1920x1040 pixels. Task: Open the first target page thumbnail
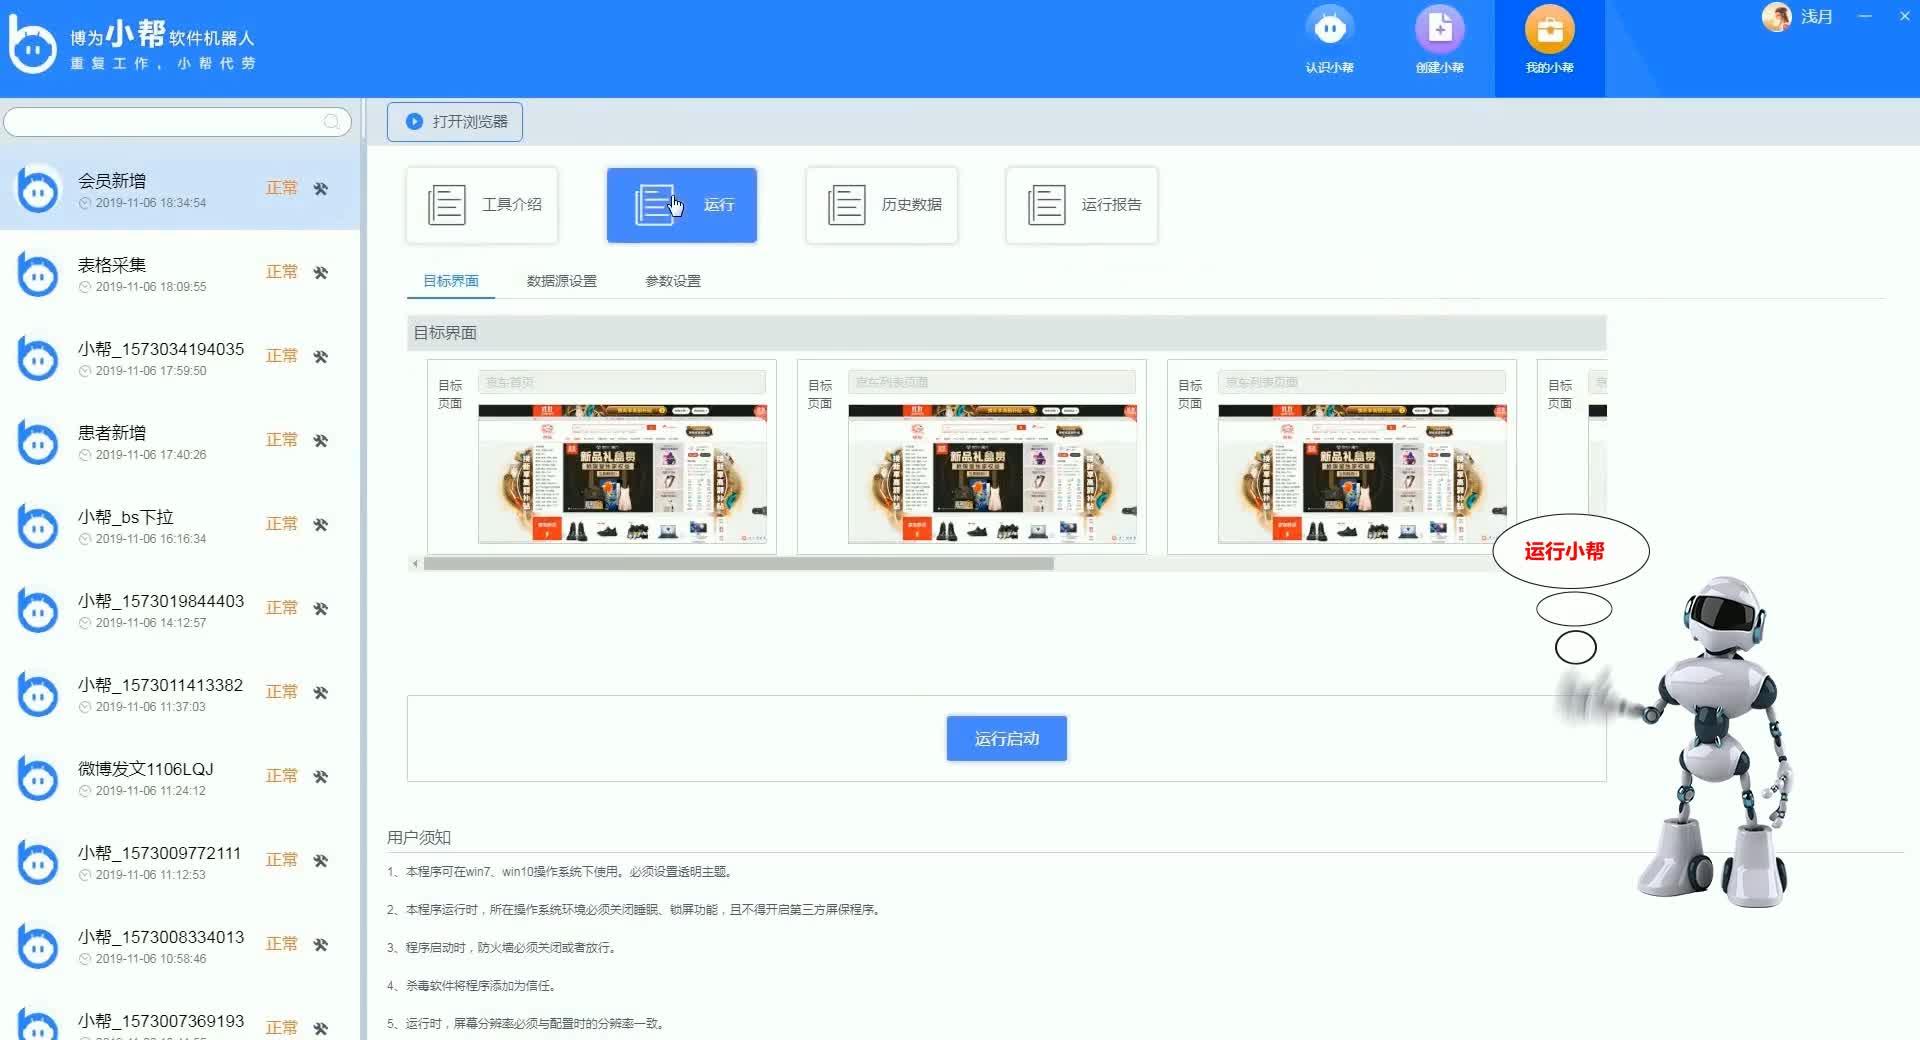[622, 474]
